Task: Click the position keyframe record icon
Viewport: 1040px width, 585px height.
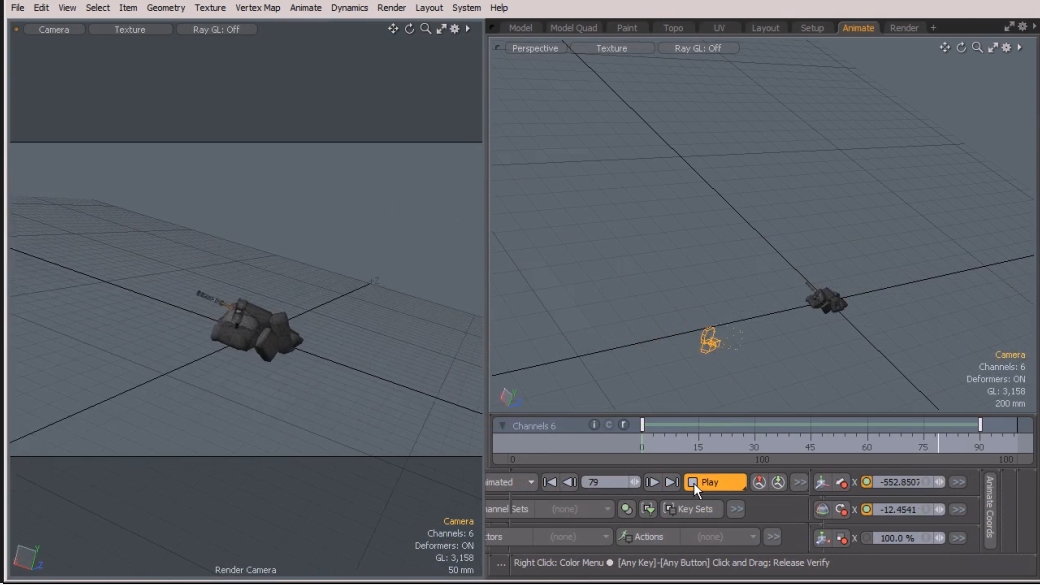Action: point(841,482)
